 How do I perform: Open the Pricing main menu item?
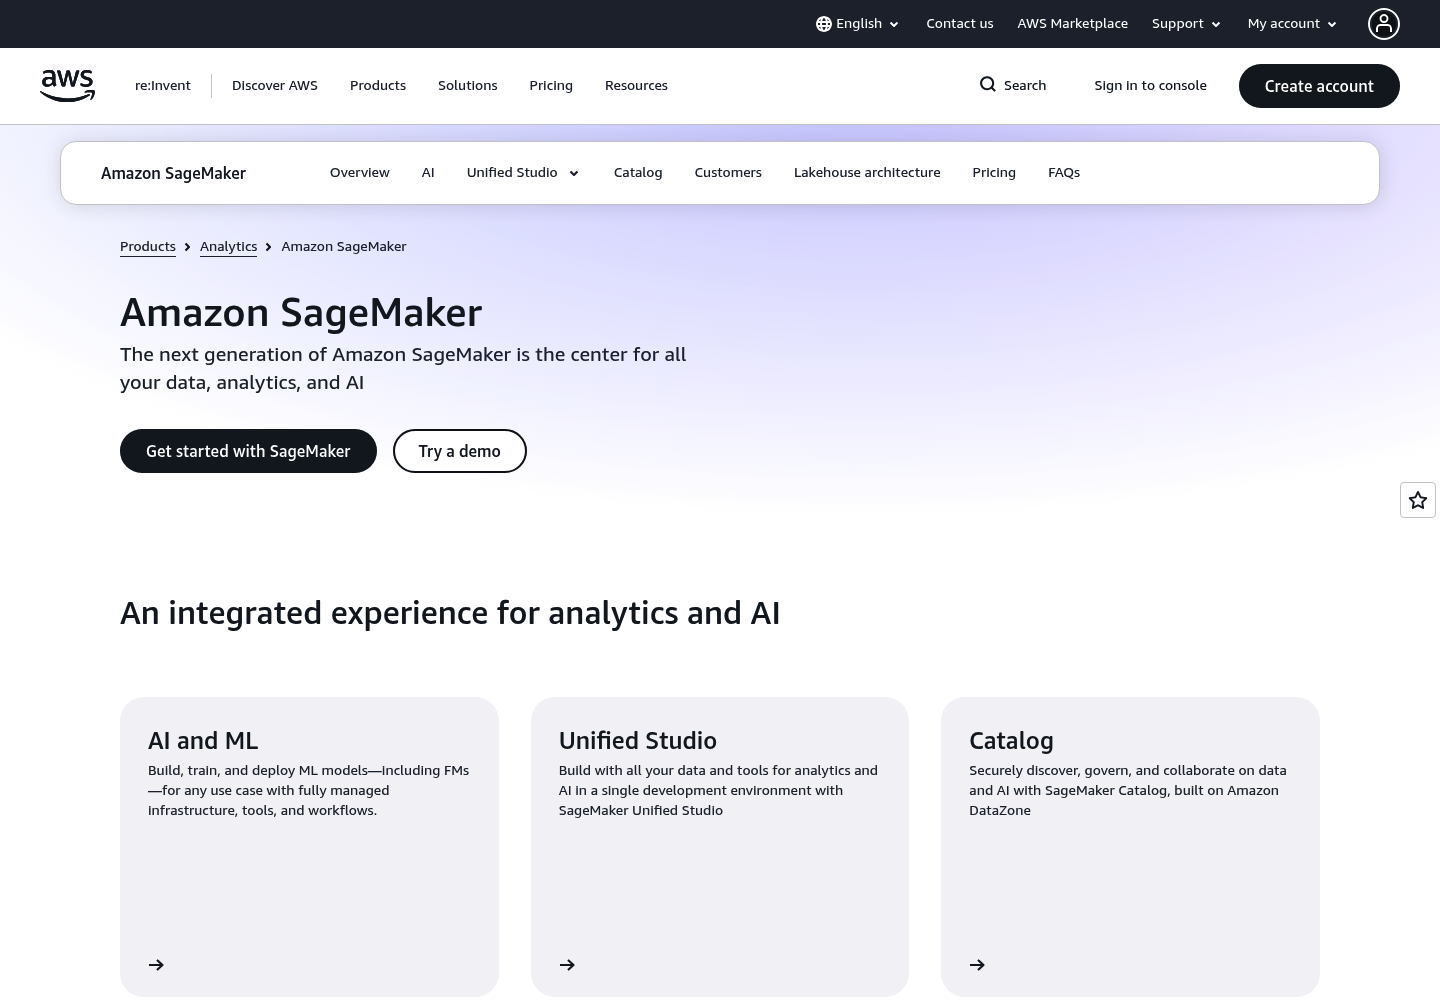(x=551, y=86)
